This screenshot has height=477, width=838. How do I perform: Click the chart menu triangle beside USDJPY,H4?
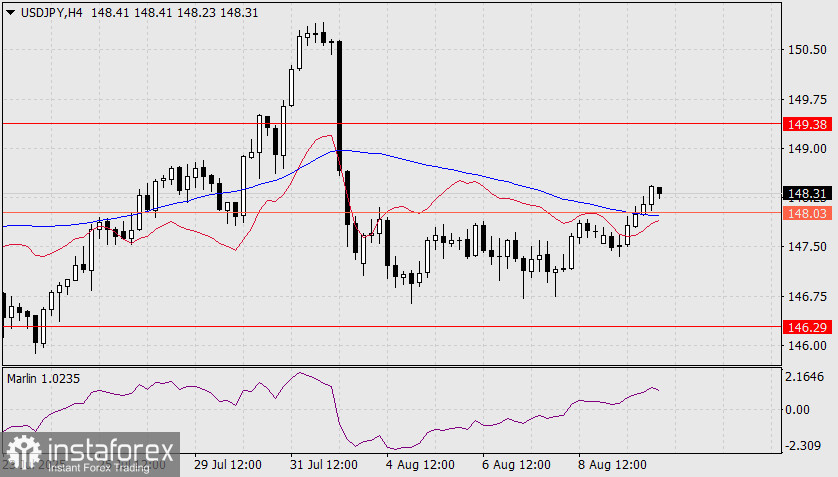click(11, 12)
